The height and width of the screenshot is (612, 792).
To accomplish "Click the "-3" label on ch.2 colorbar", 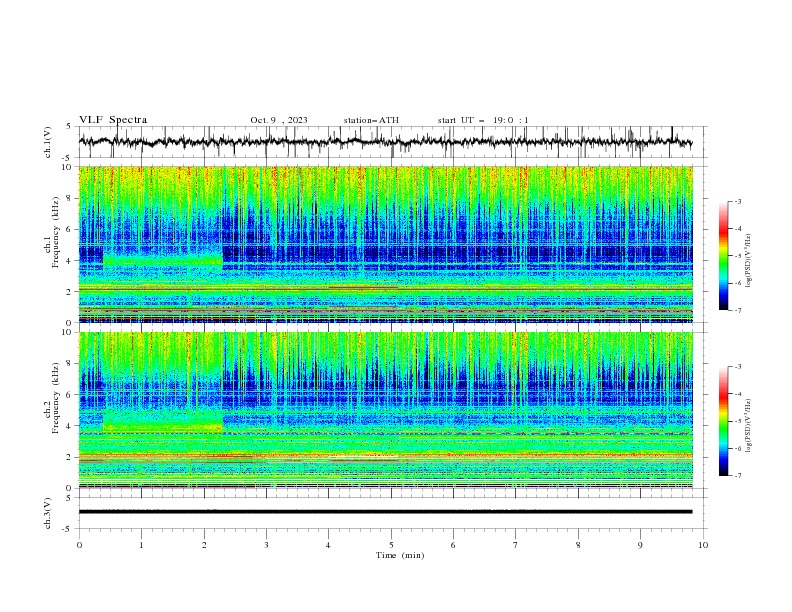I will [737, 367].
